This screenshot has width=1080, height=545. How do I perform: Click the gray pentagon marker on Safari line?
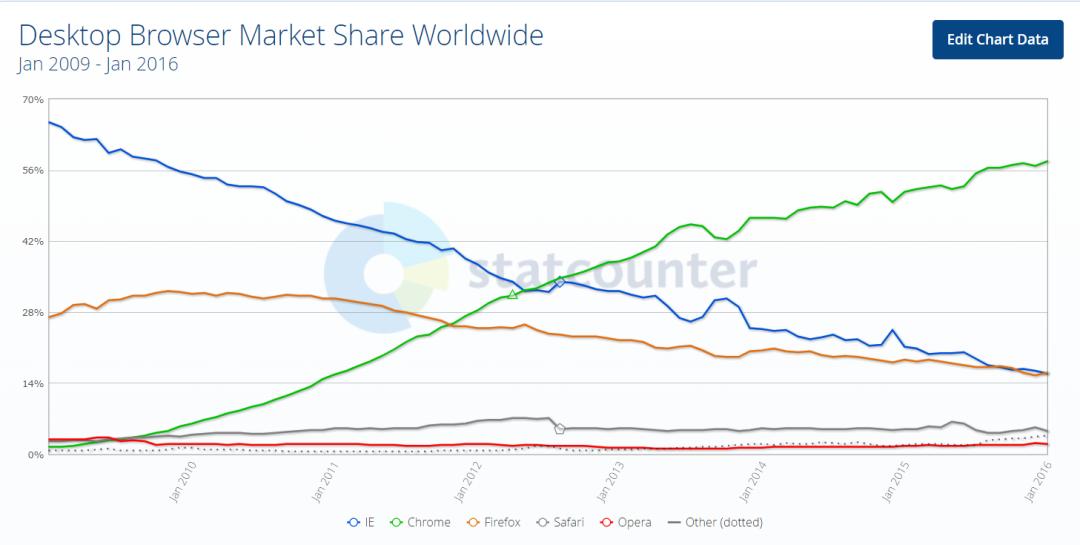559,429
